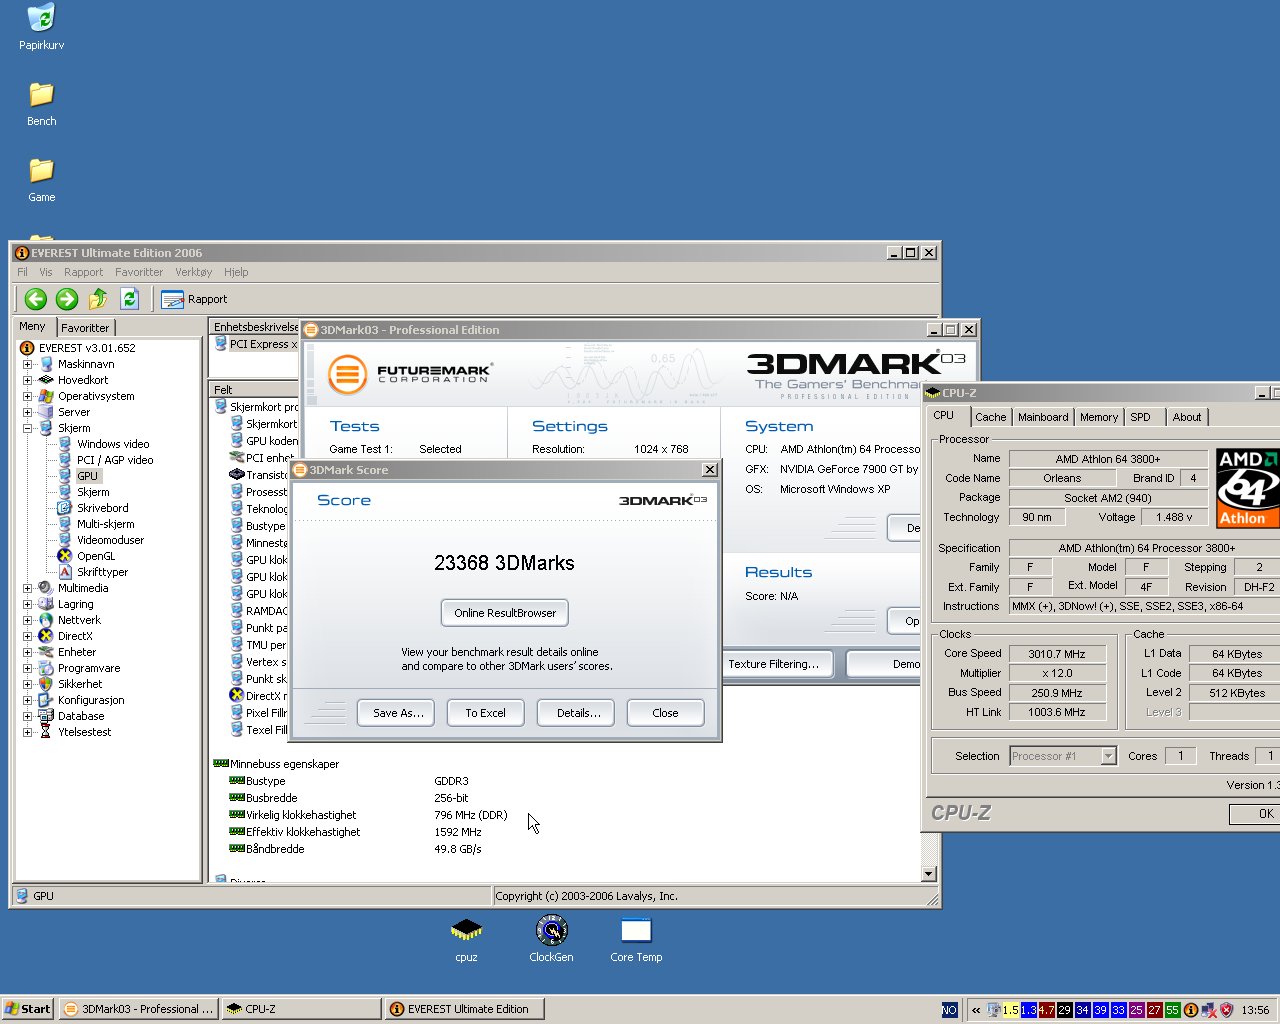1280x1024 pixels.
Task: Click the Skrifttyper font icon in the tree
Action: 65,572
